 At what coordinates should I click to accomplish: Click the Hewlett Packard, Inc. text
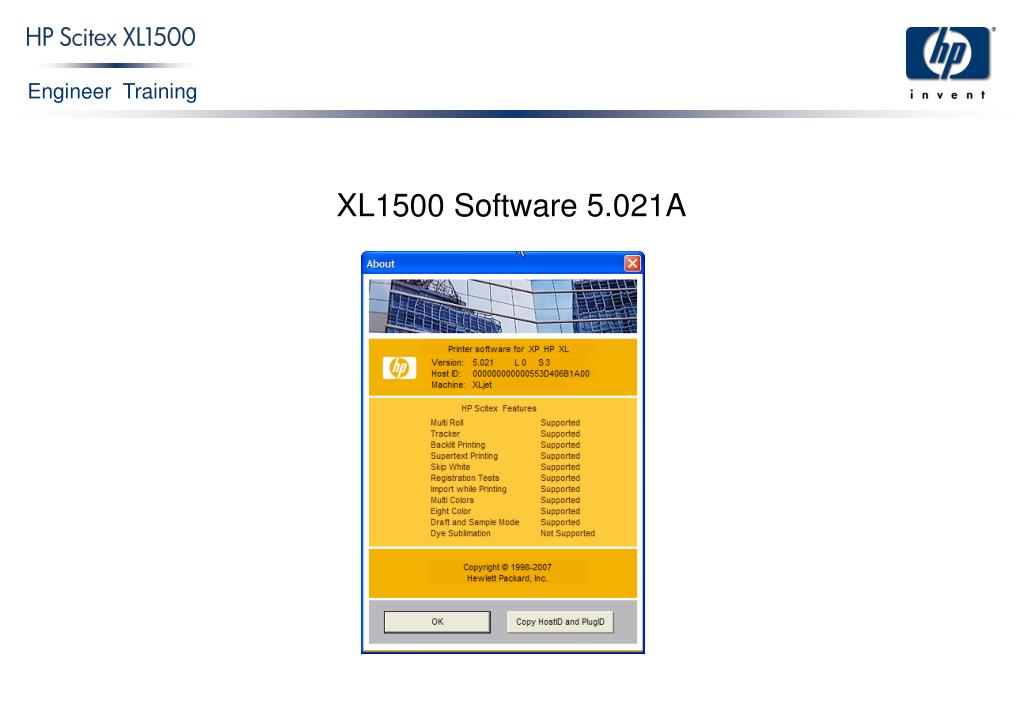tap(507, 579)
